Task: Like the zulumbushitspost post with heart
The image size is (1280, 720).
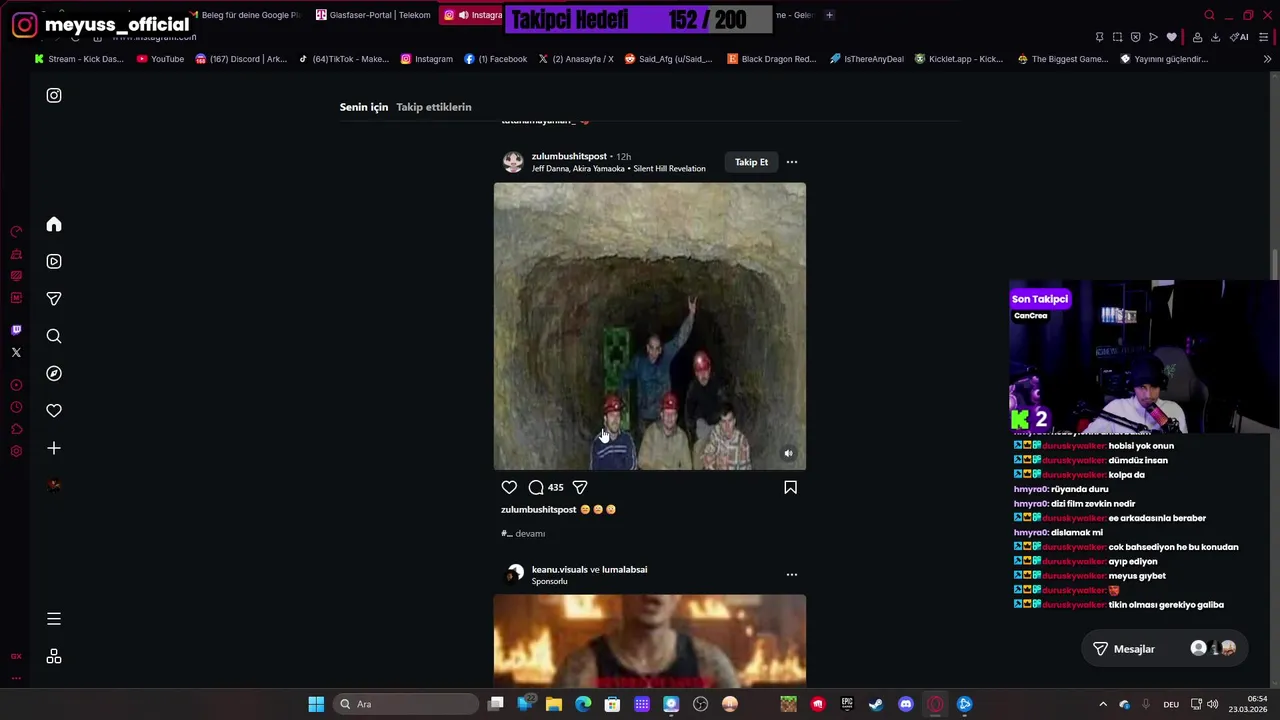Action: (x=509, y=487)
